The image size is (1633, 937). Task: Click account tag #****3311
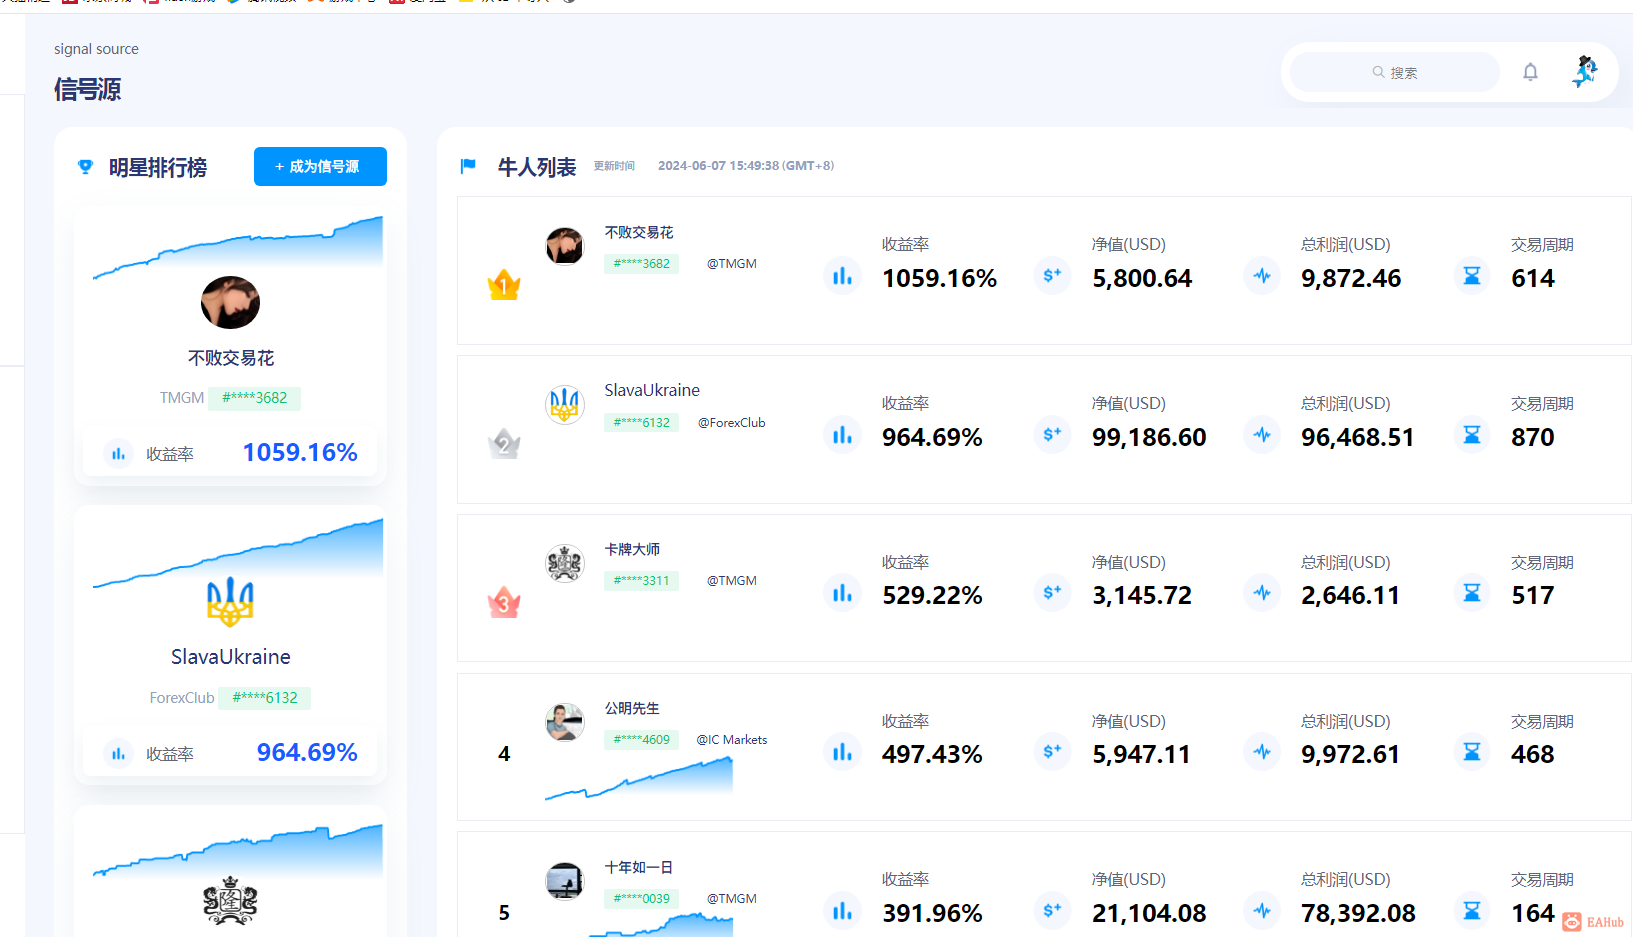[642, 581]
